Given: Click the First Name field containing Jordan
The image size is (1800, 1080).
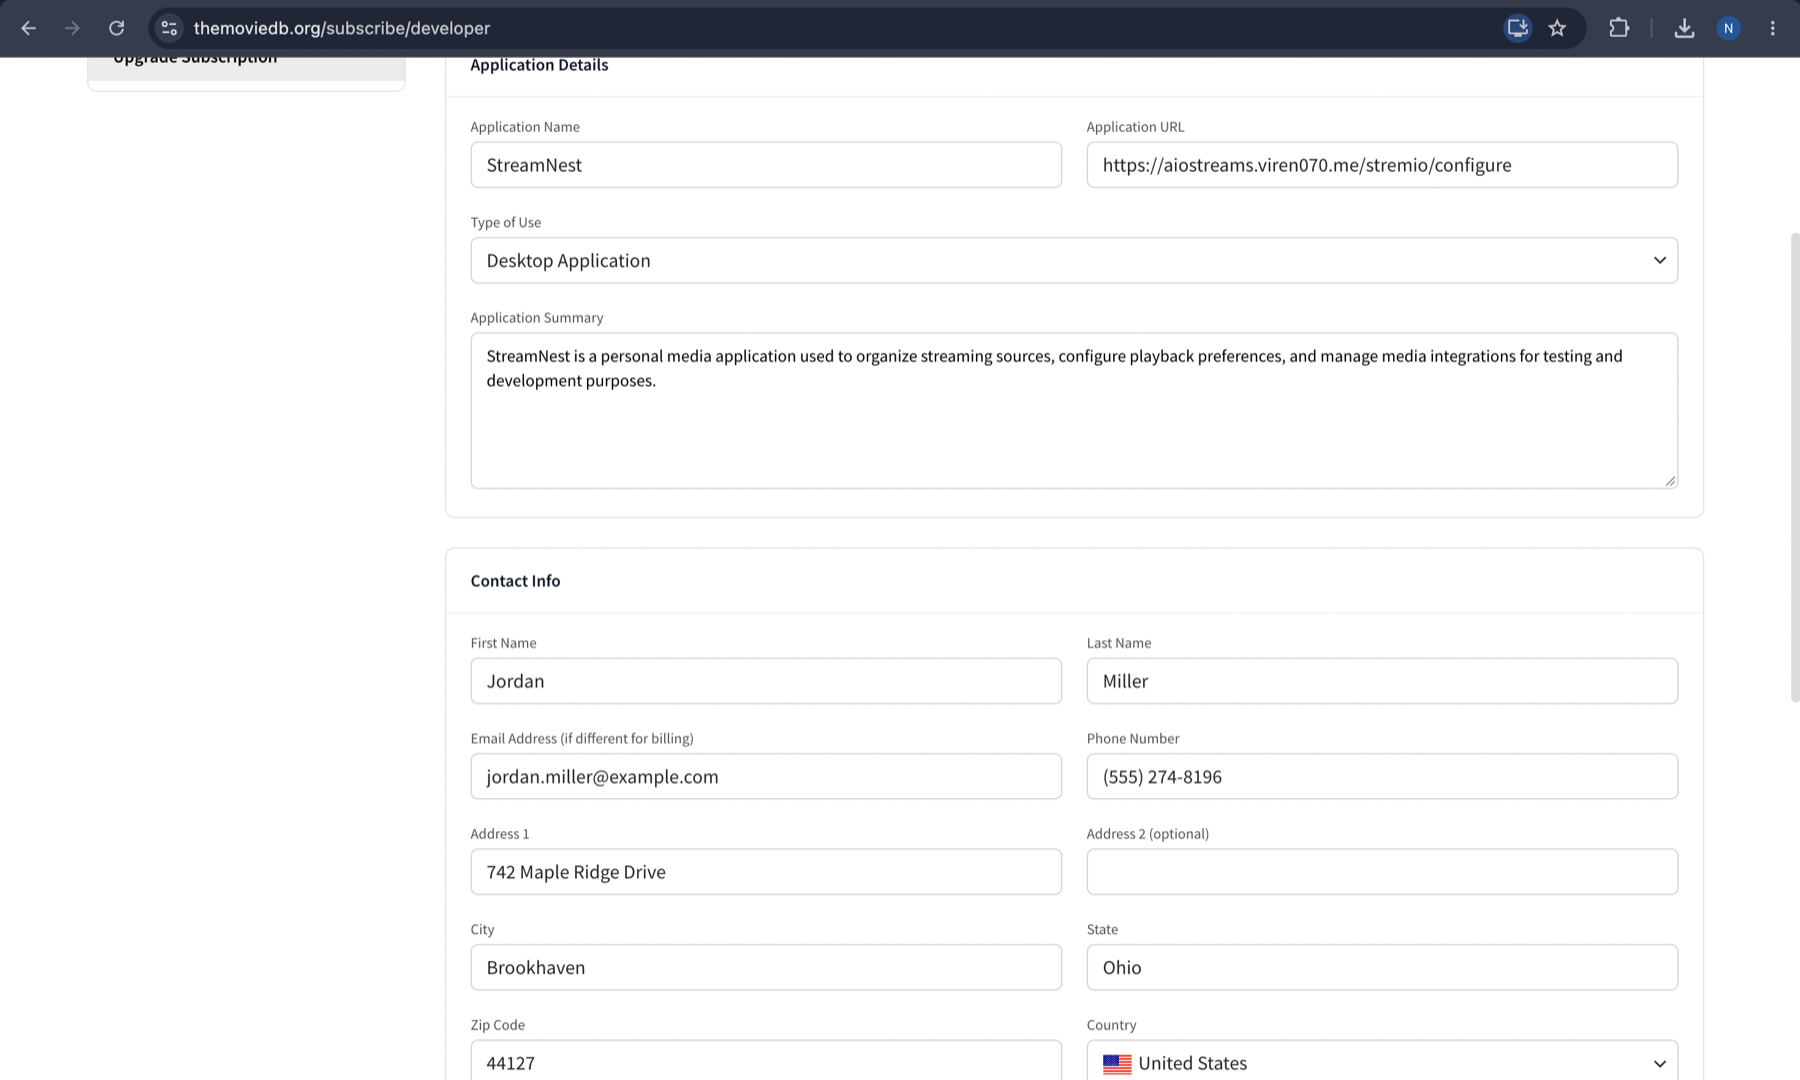Looking at the screenshot, I should [x=766, y=681].
